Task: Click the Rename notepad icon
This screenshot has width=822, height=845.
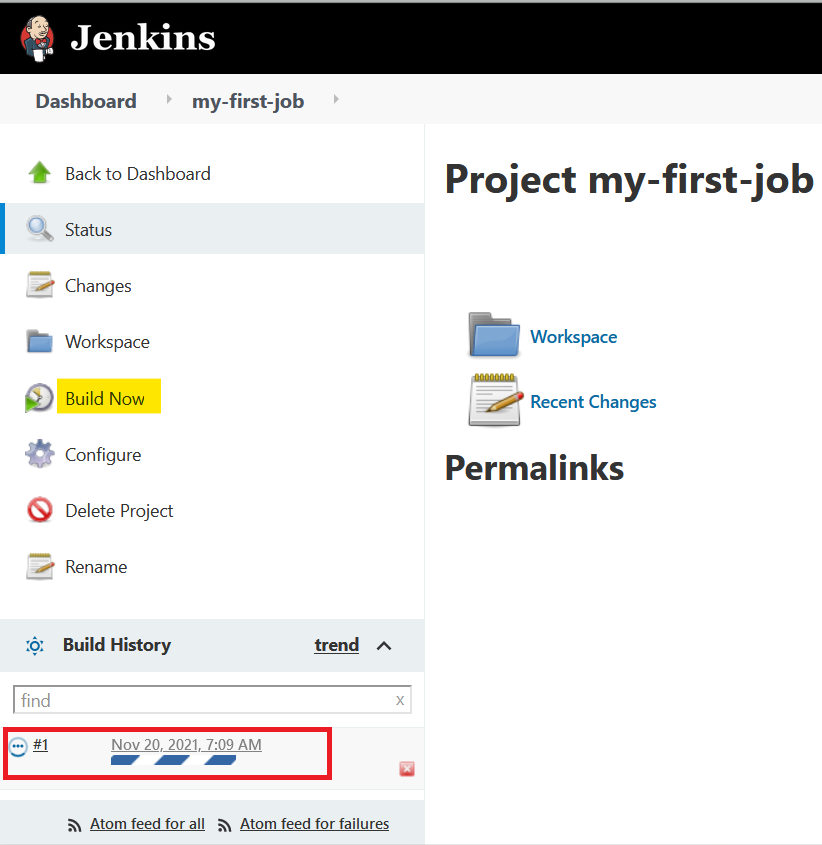Action: tap(40, 566)
